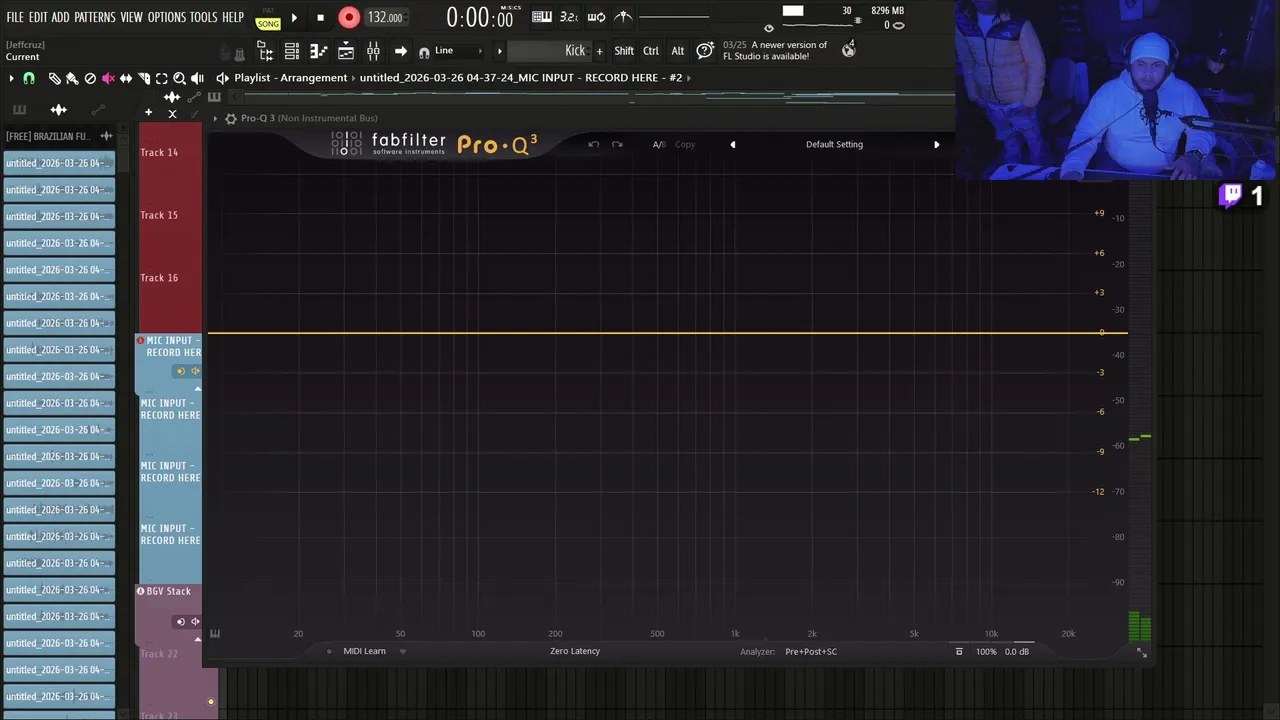This screenshot has width=1280, height=720.
Task: Toggle PAT/SONG playback mode
Action: [268, 19]
